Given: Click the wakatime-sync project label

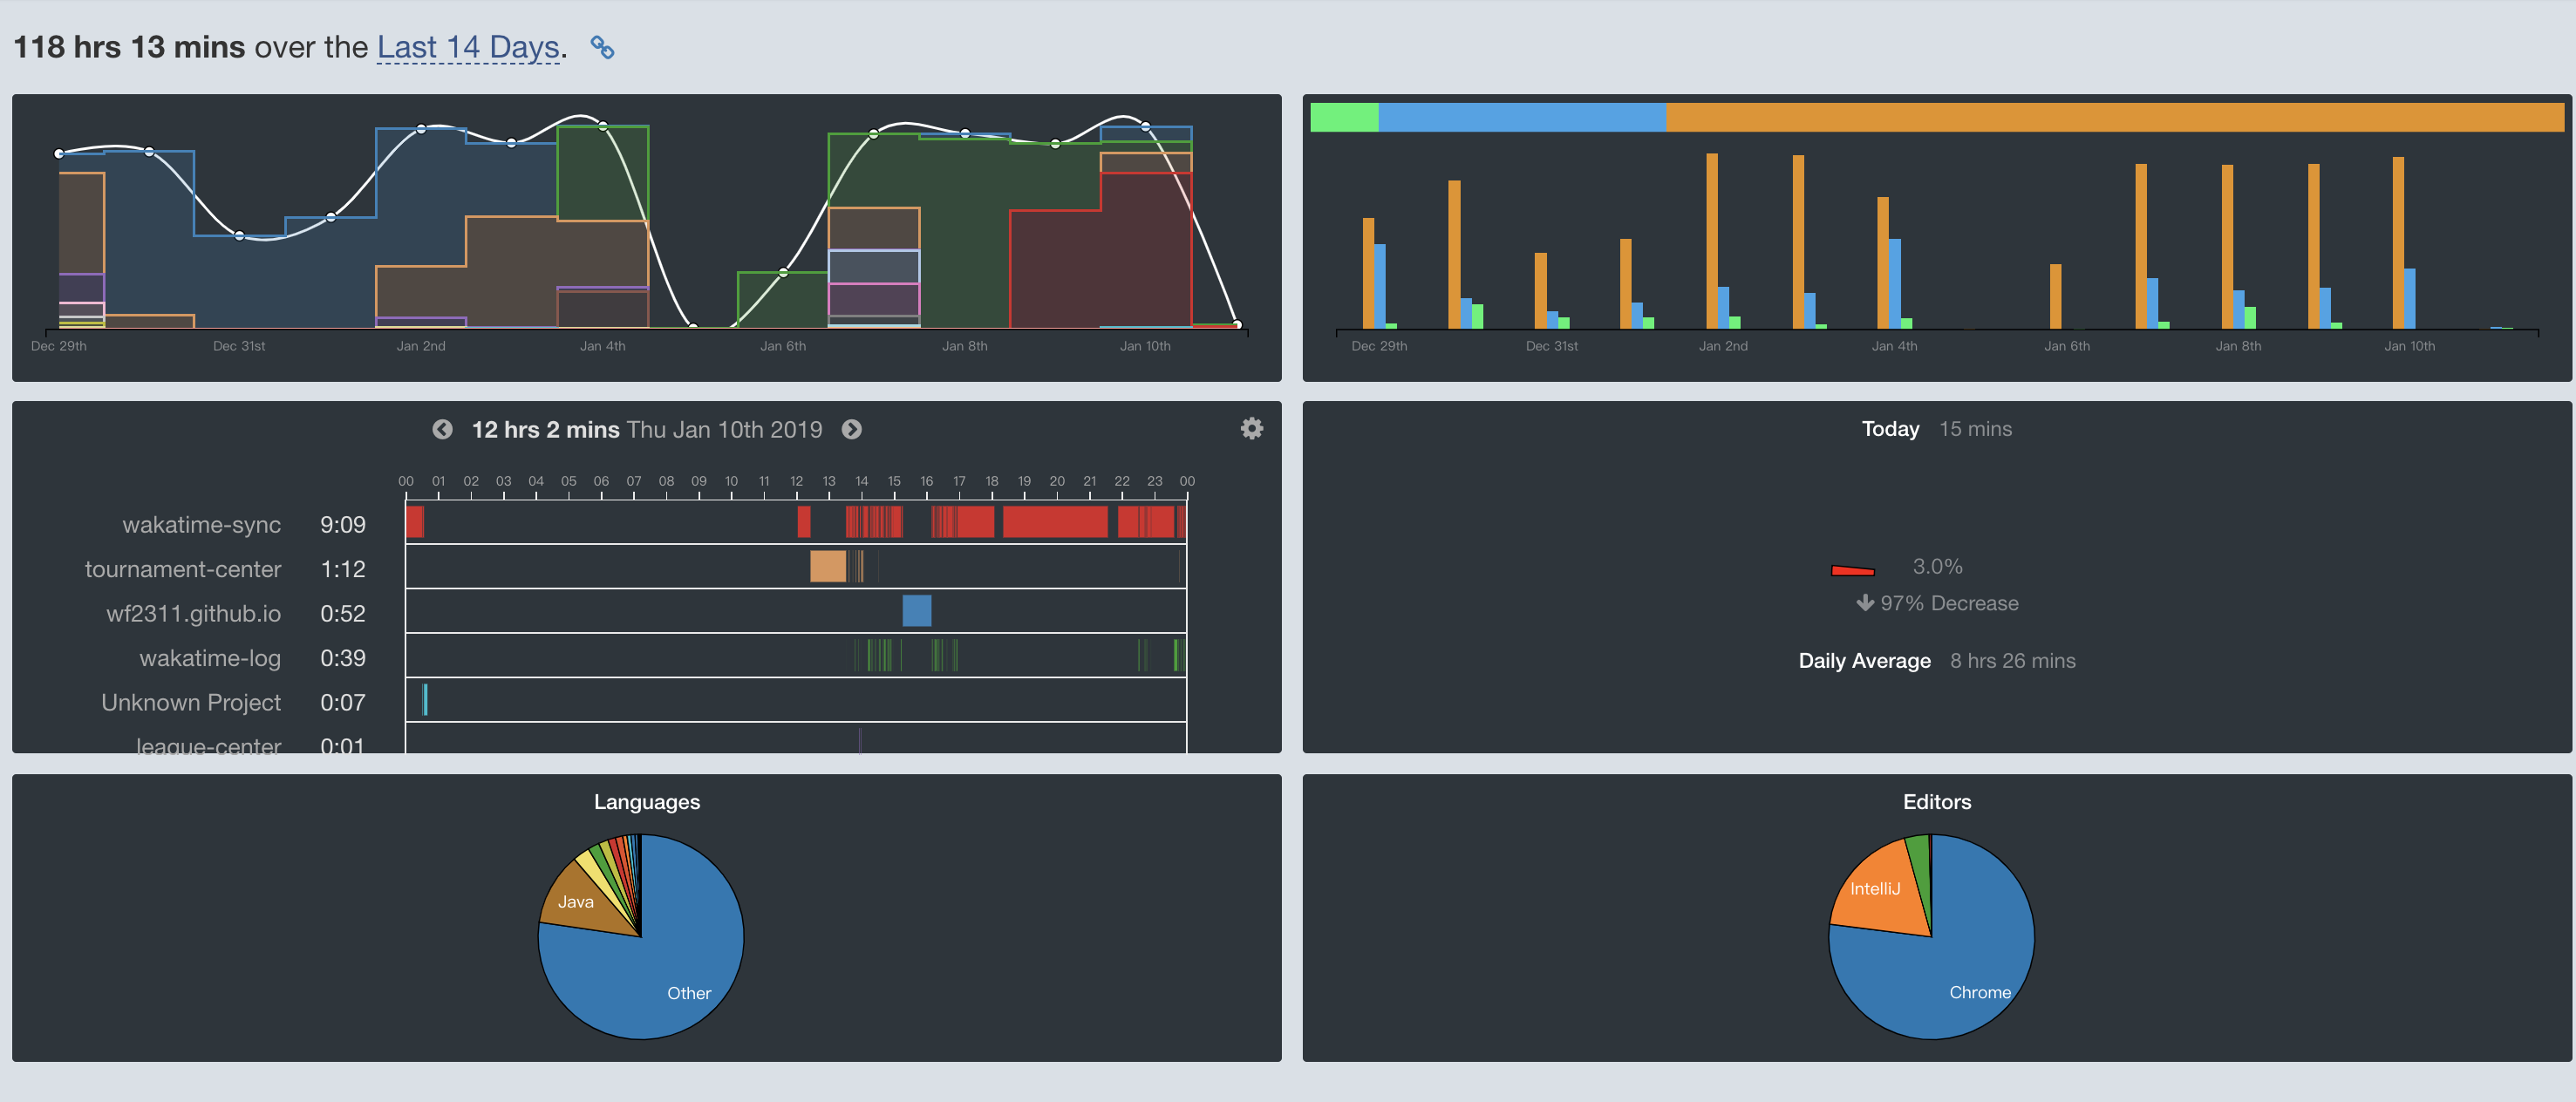Looking at the screenshot, I should pos(201,525).
